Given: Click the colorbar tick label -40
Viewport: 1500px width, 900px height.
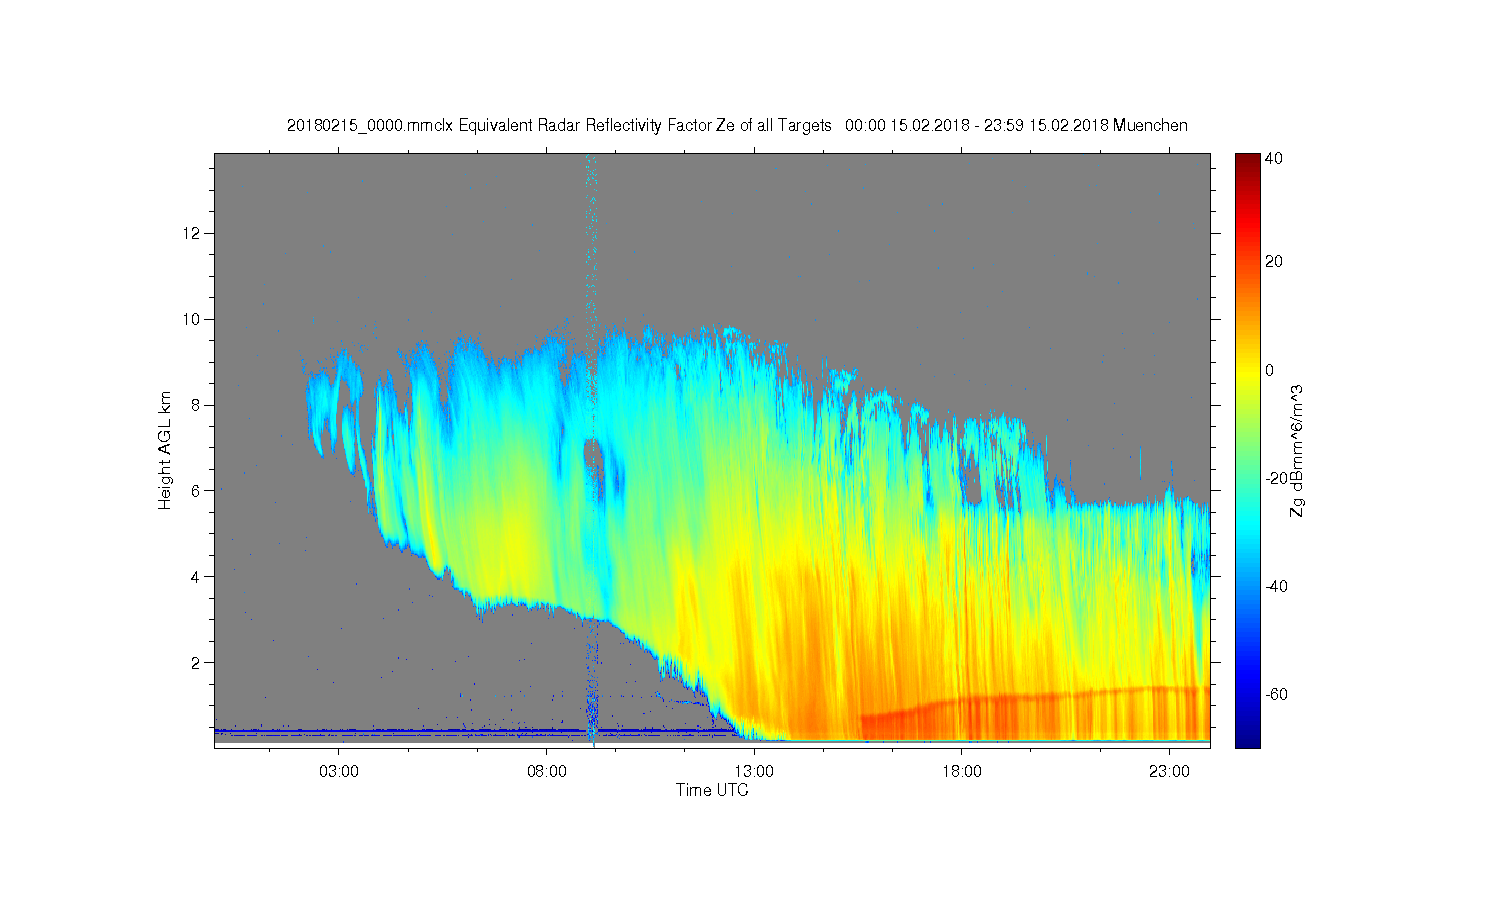Looking at the screenshot, I should coord(1276,586).
